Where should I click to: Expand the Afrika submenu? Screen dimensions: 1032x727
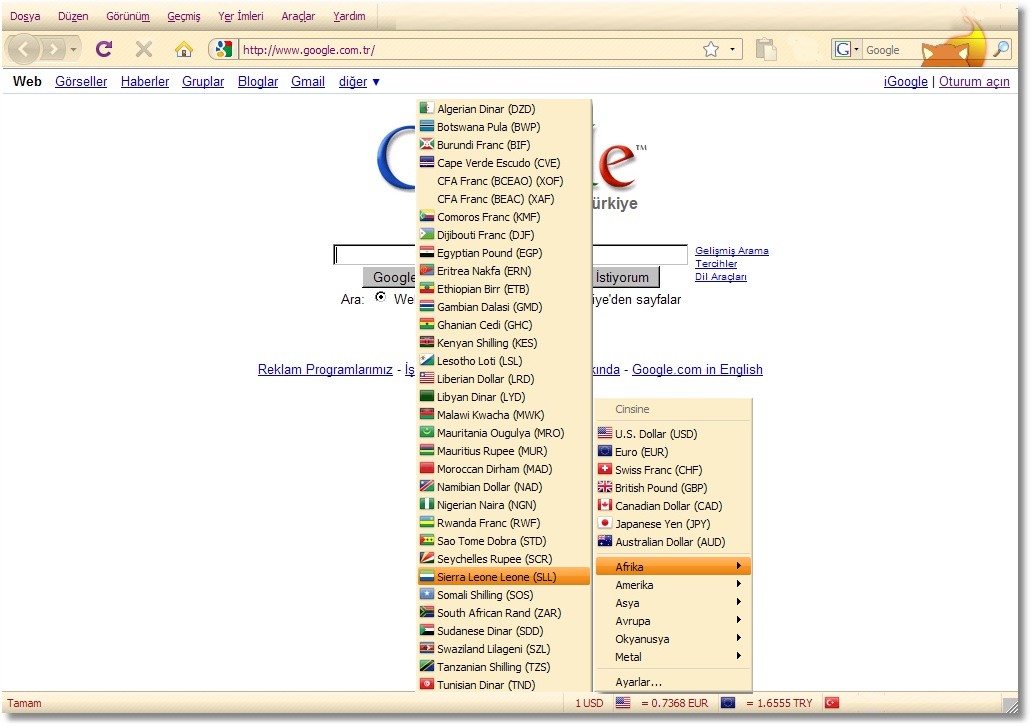coord(673,566)
